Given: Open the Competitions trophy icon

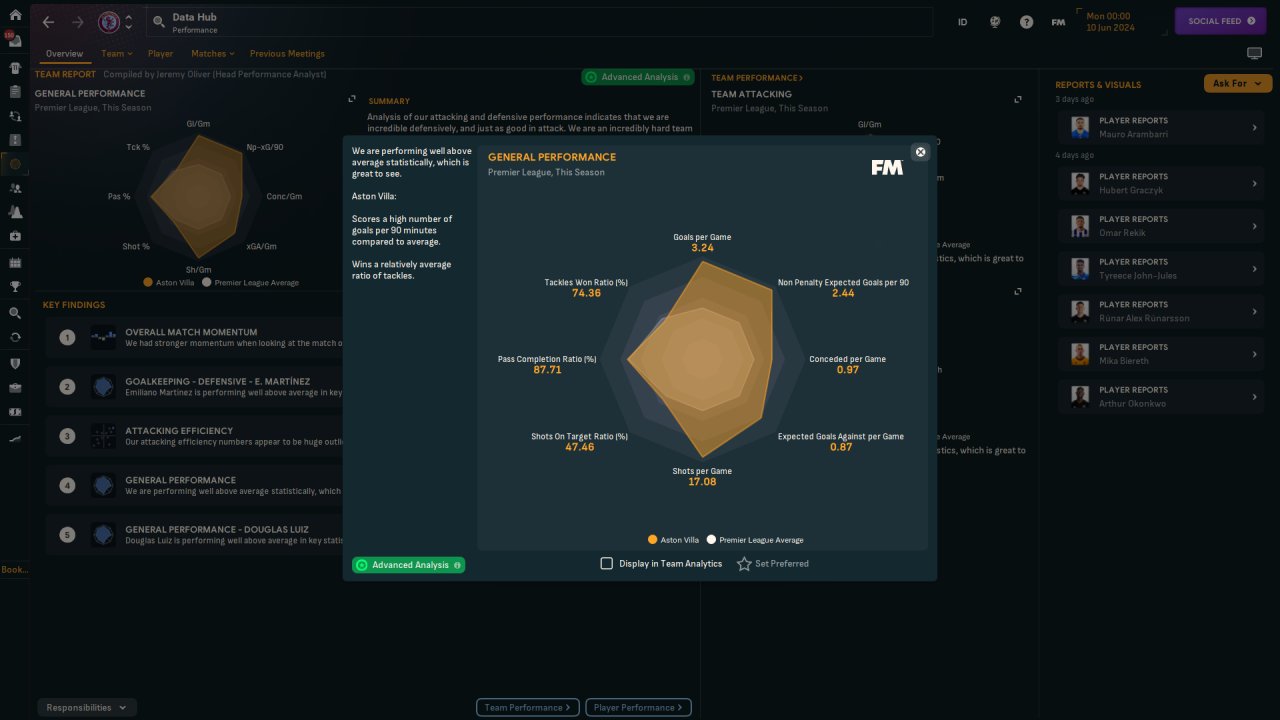Looking at the screenshot, I should pos(15,286).
